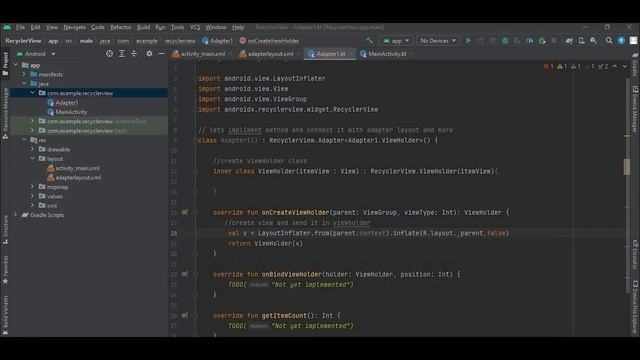Image resolution: width=640 pixels, height=360 pixels.
Task: Collapse the app module tree node
Action: point(16,65)
